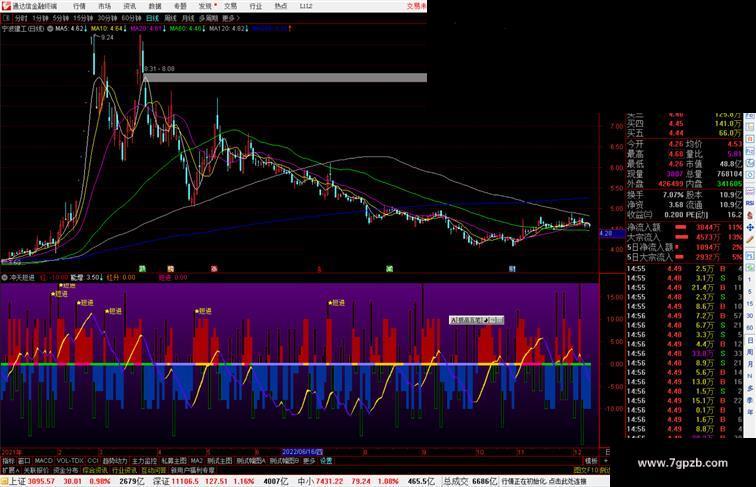Click the MA5 indicator arrow
756x487 pixels.
pos(88,29)
